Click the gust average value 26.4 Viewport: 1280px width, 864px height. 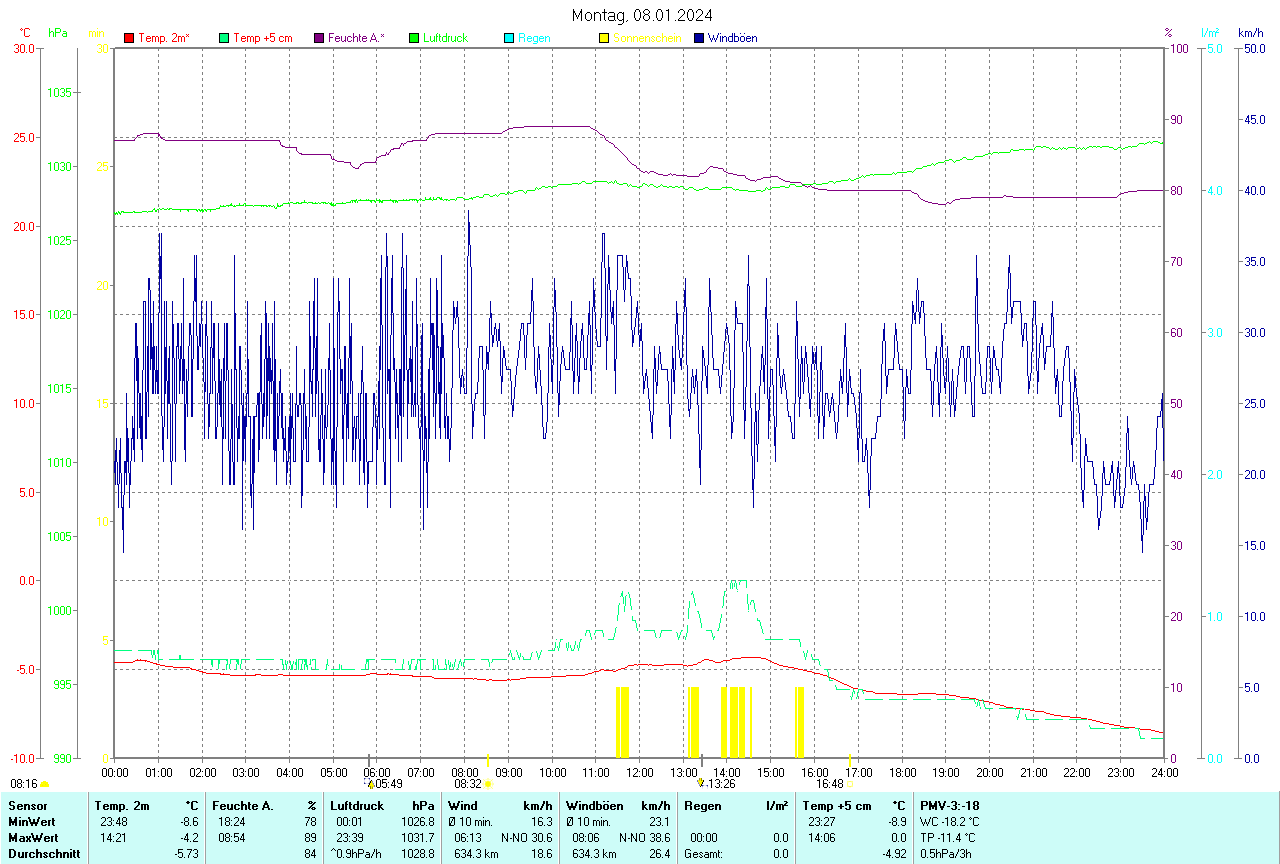click(659, 854)
